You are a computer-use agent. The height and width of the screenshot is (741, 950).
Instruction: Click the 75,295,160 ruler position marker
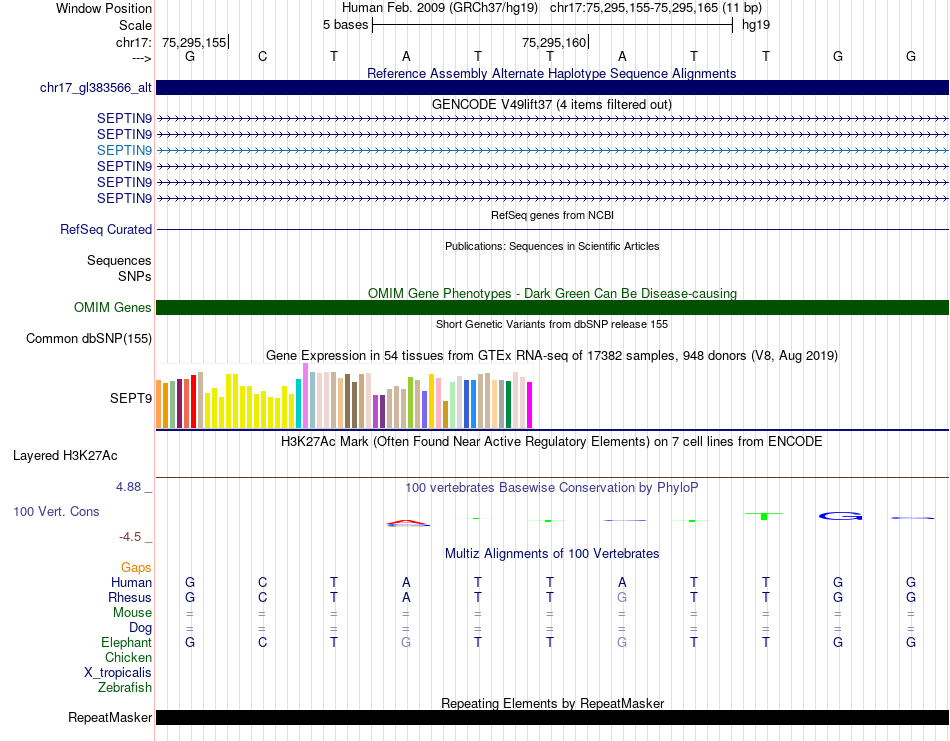coord(554,42)
